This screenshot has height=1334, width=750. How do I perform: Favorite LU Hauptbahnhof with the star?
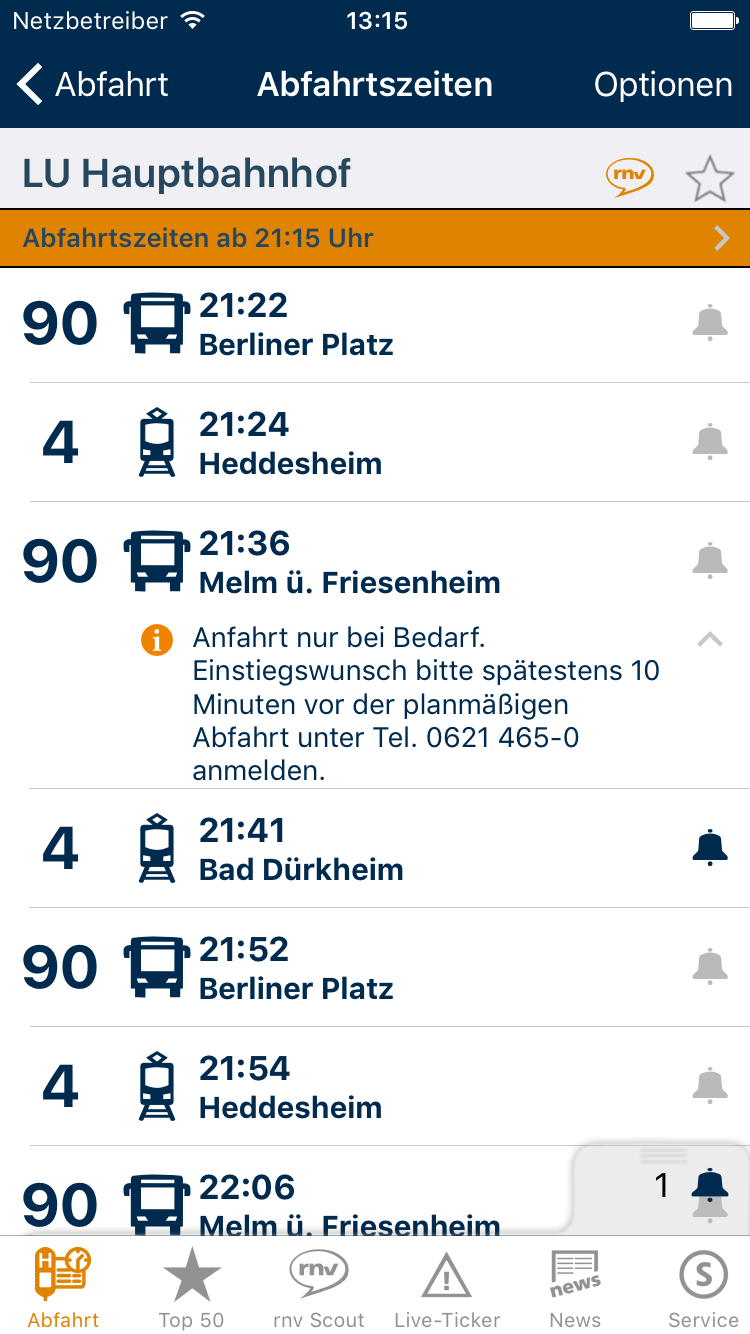[x=709, y=179]
